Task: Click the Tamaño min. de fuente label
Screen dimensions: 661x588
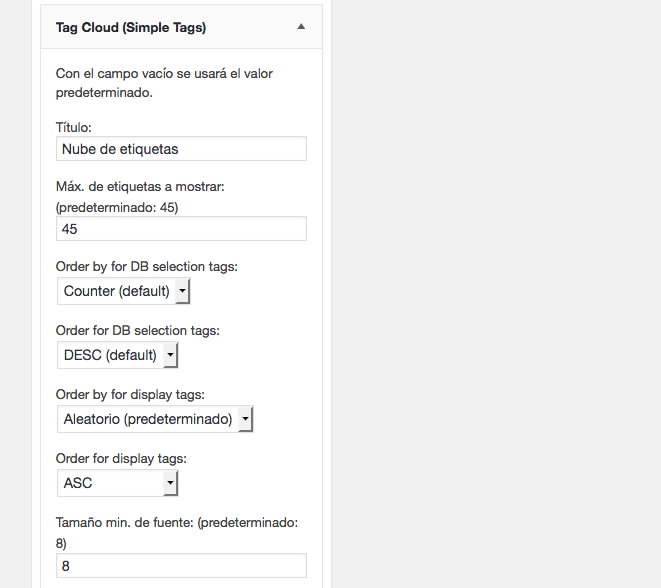Action: tap(175, 522)
